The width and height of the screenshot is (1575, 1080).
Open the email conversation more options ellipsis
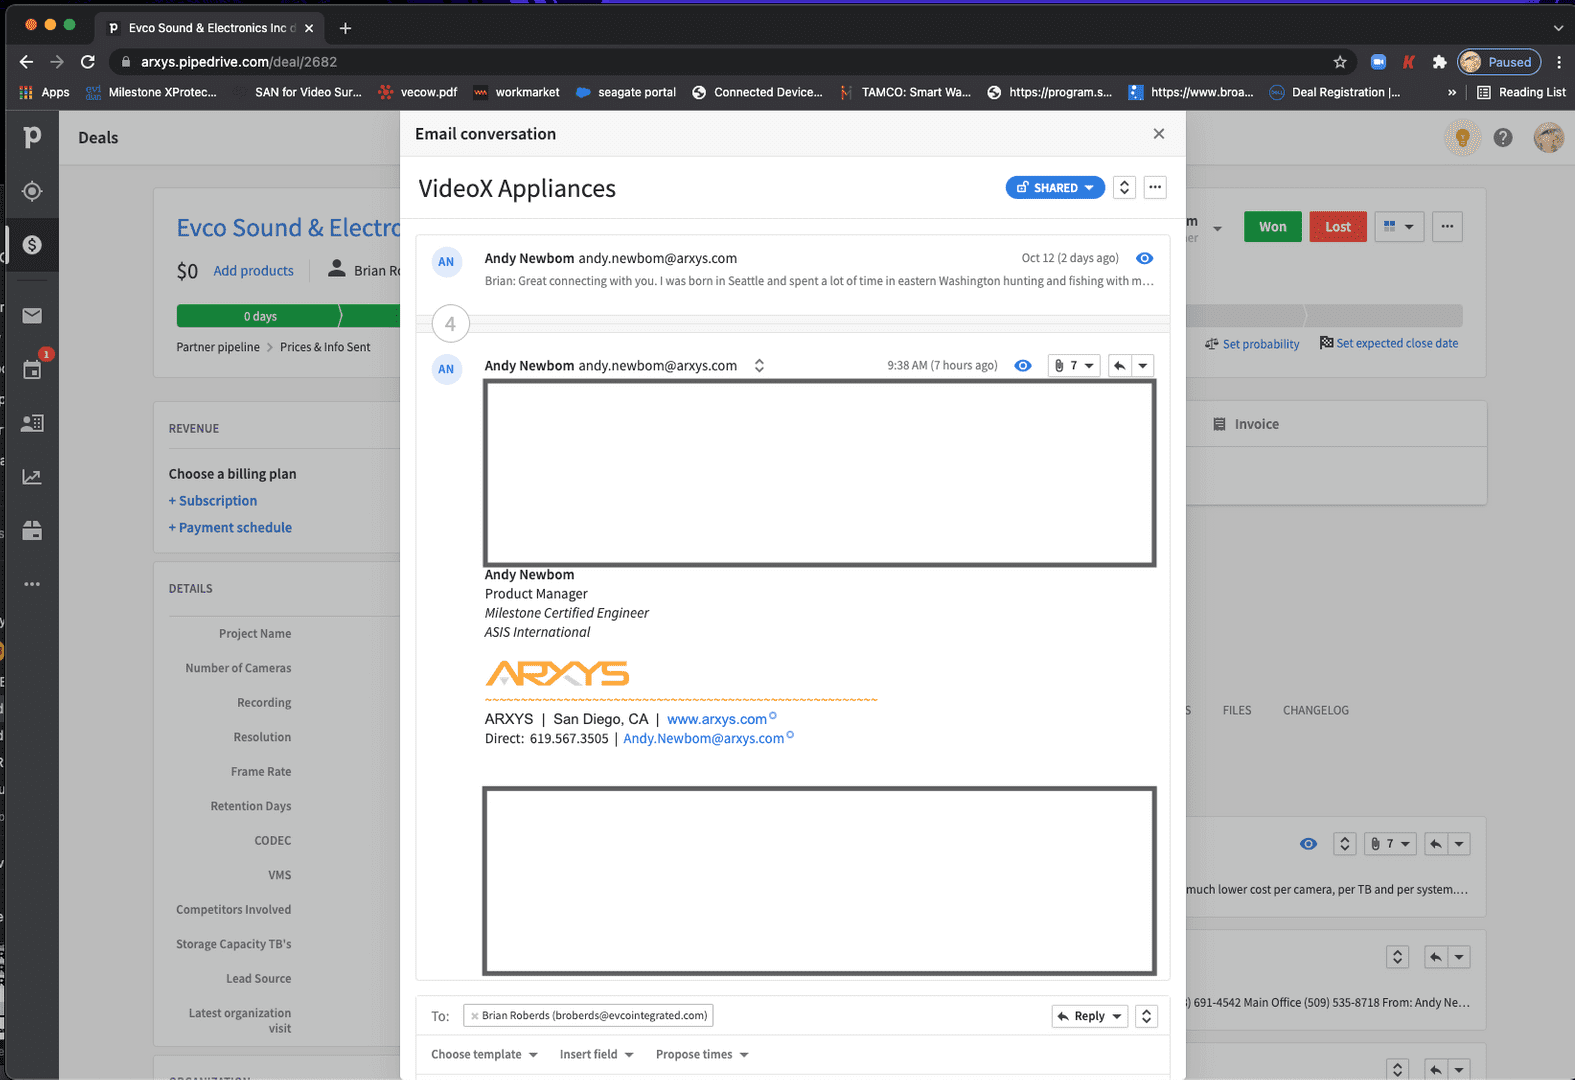pos(1155,187)
